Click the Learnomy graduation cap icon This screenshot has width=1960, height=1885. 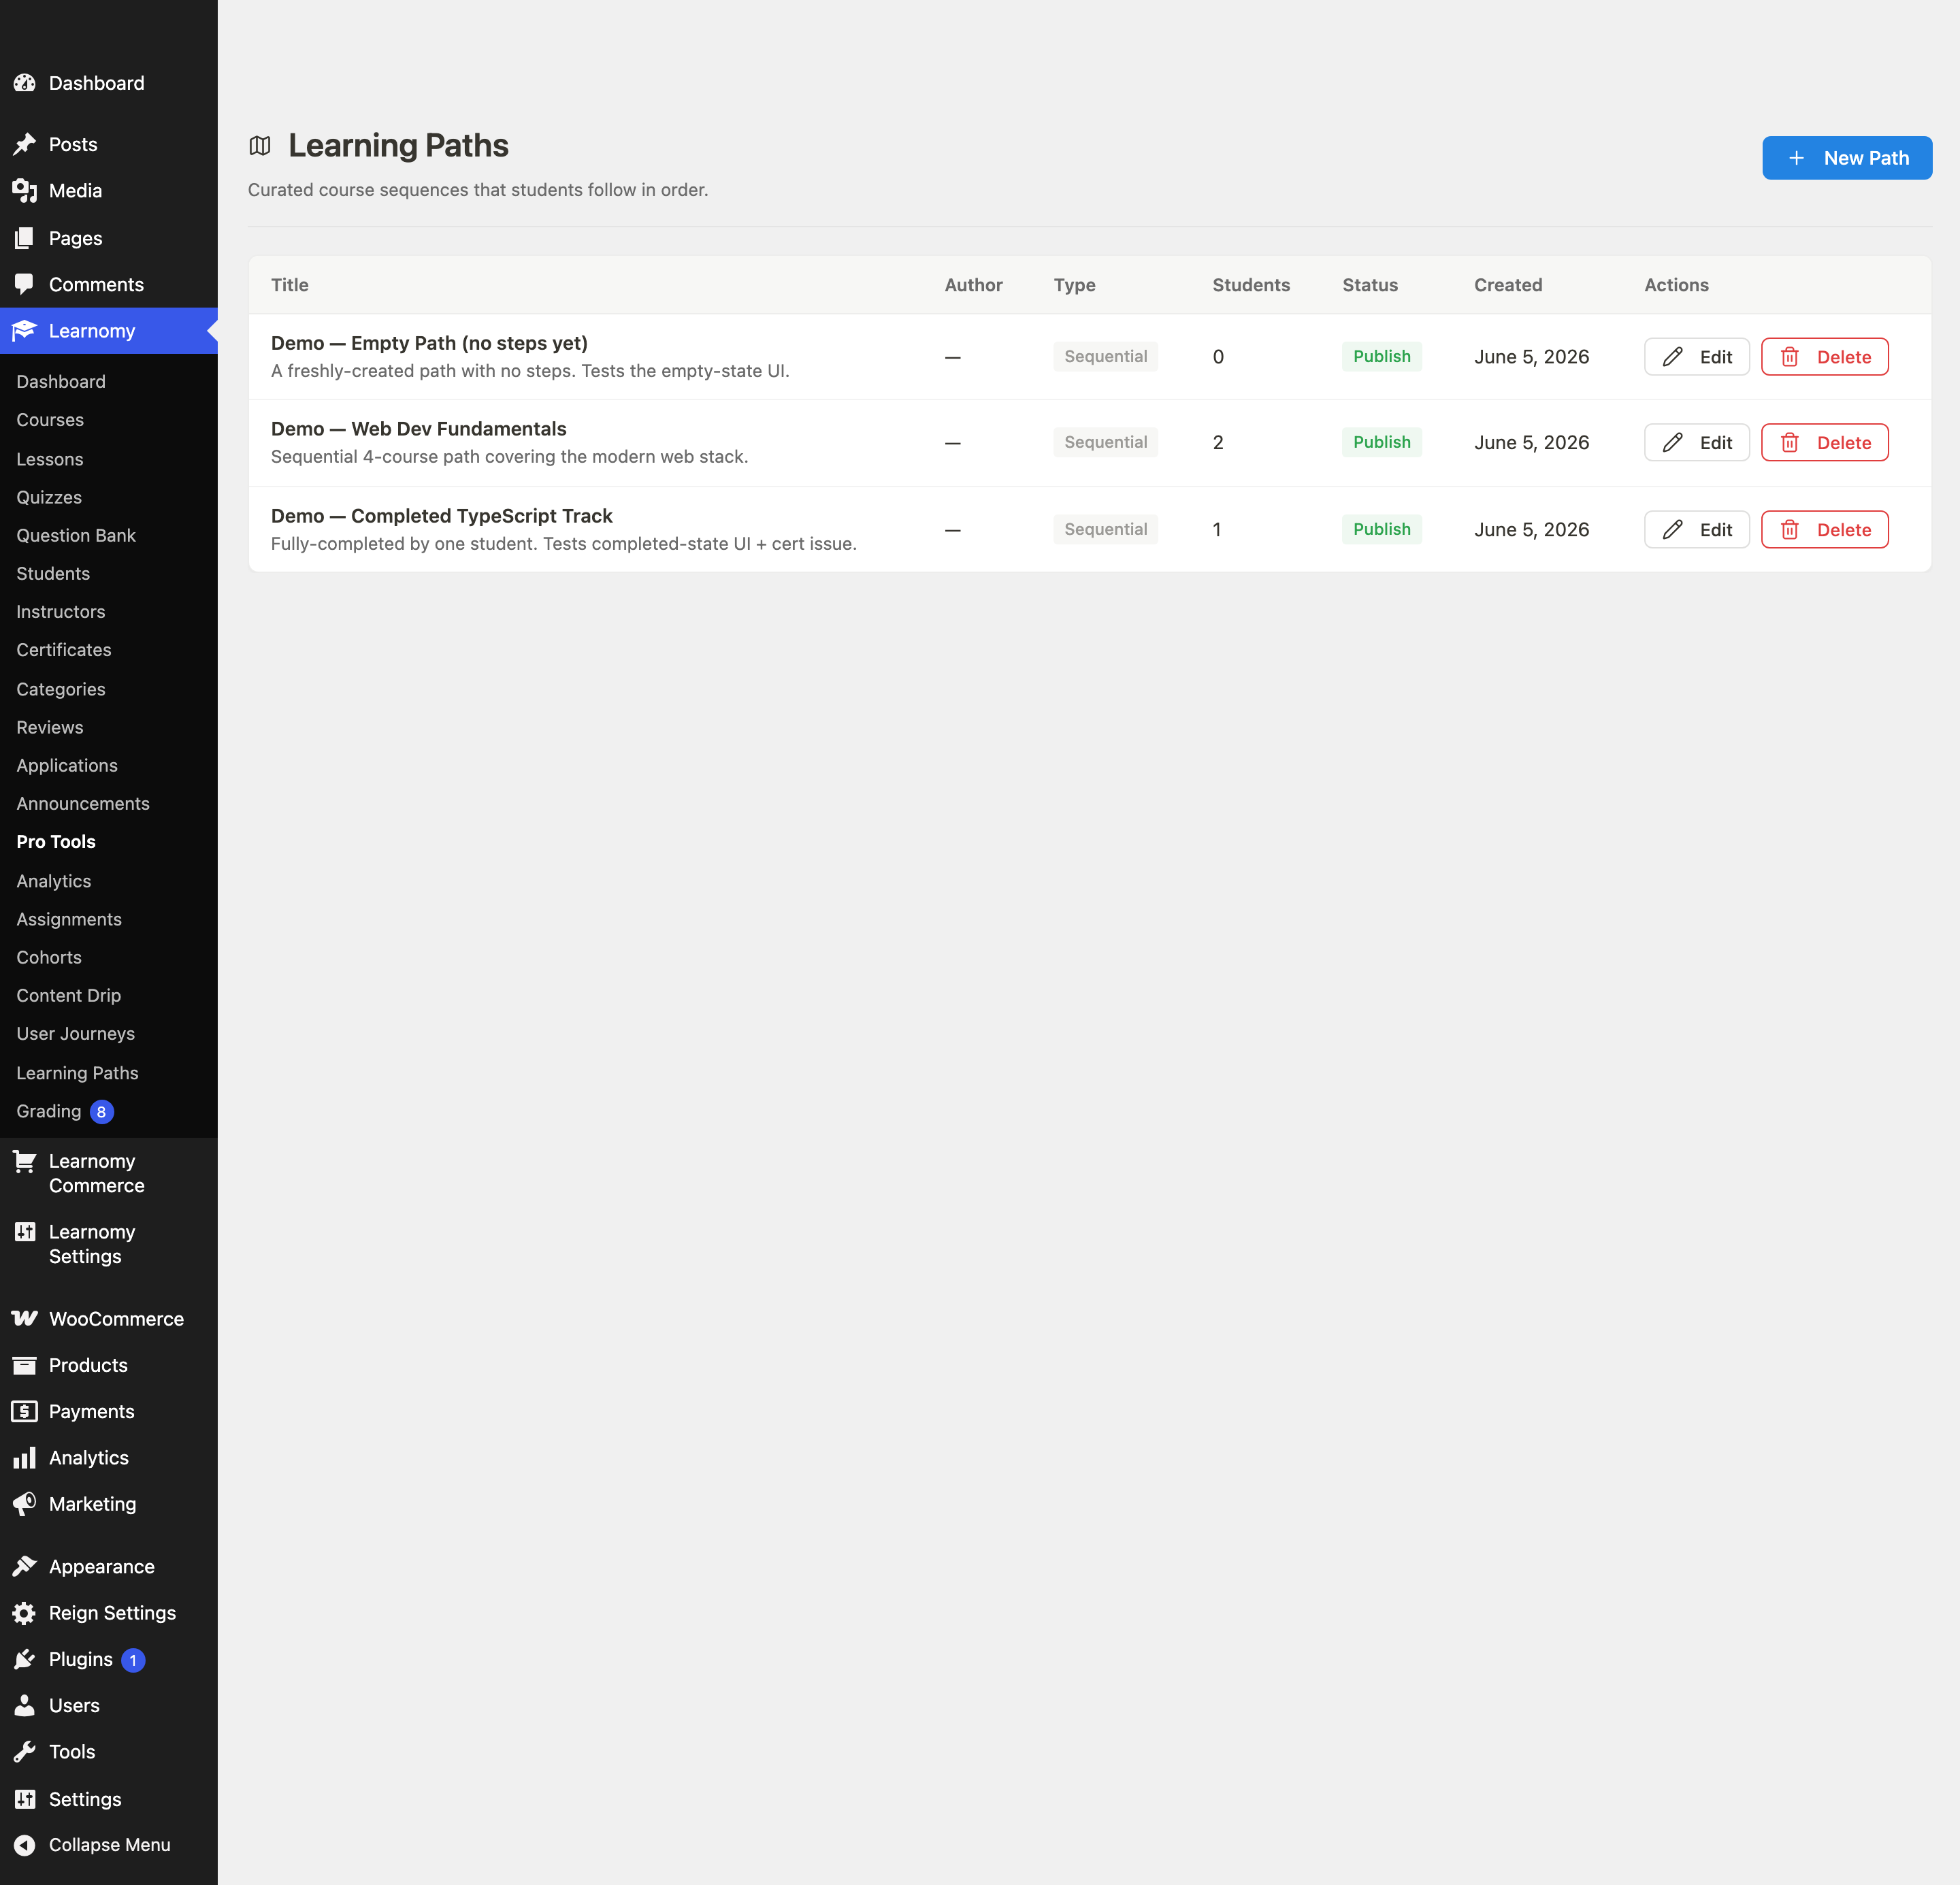pos(25,330)
